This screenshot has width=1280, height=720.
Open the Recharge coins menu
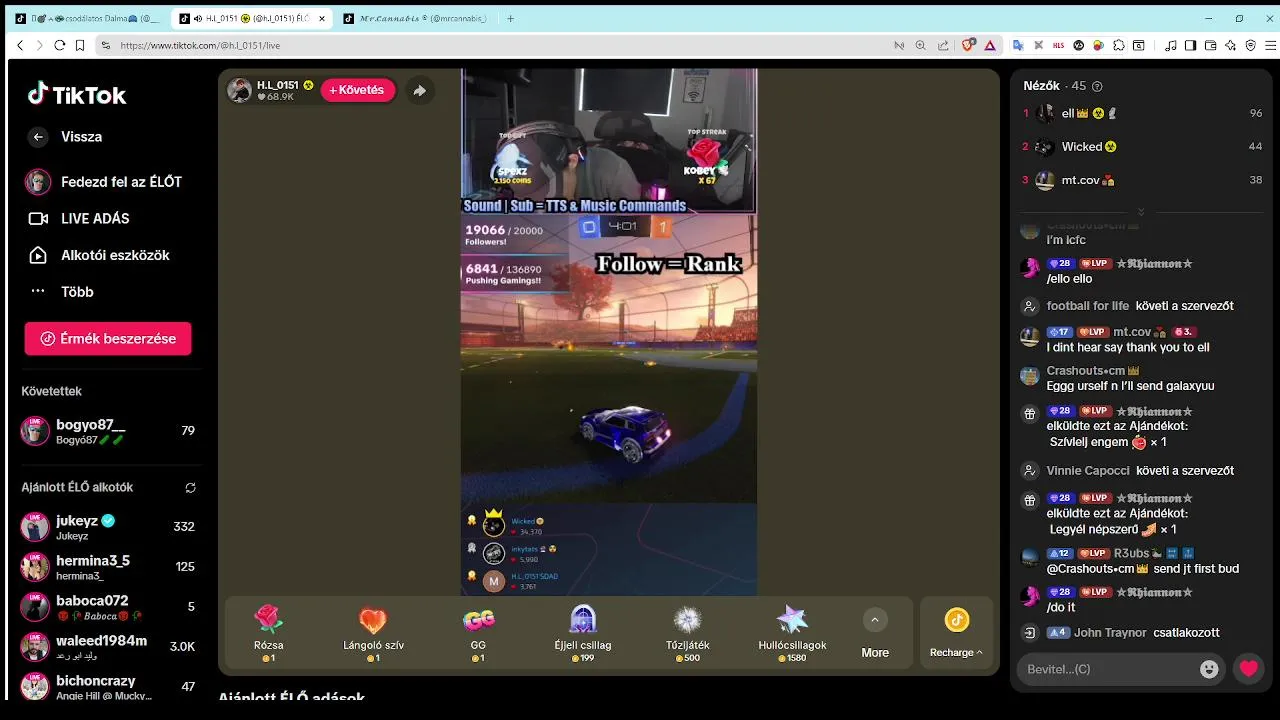pos(956,633)
